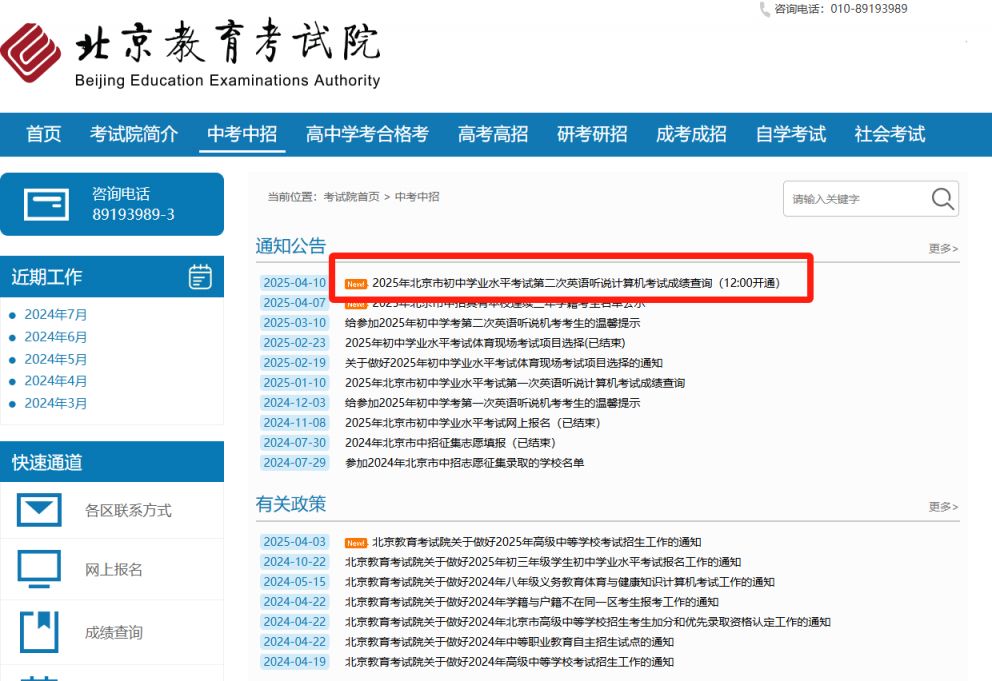This screenshot has height=681, width=992.
Task: Go to the 首页 menu item
Action: click(x=44, y=134)
